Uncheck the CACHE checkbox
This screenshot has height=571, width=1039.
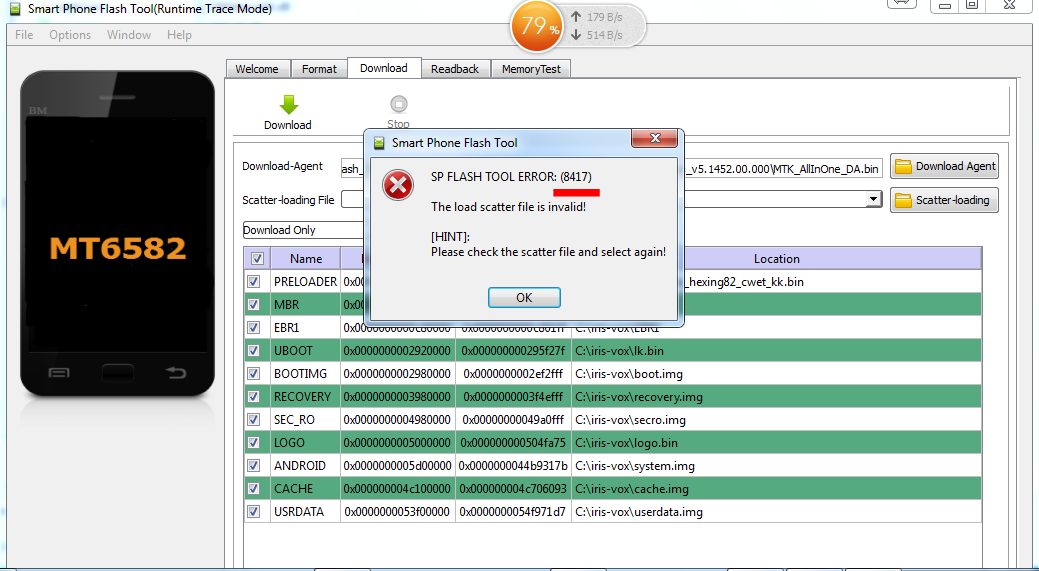(x=253, y=489)
